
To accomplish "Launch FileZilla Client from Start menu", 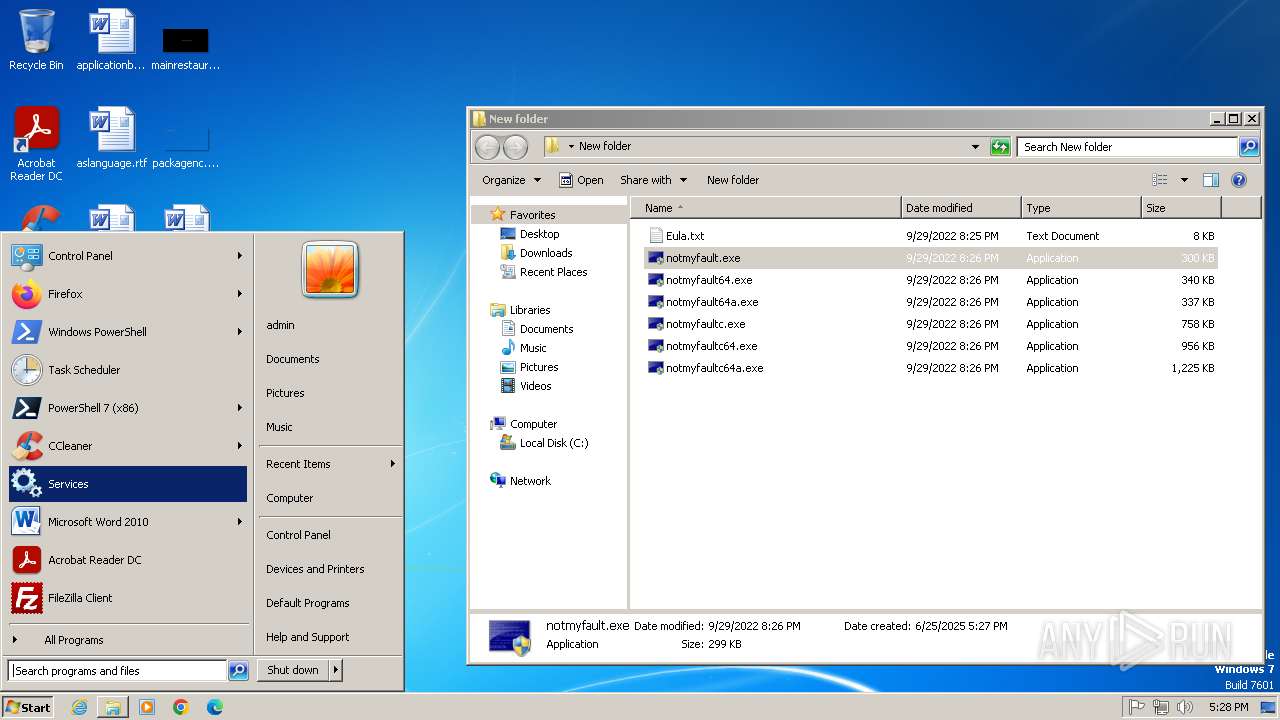I will coord(127,598).
